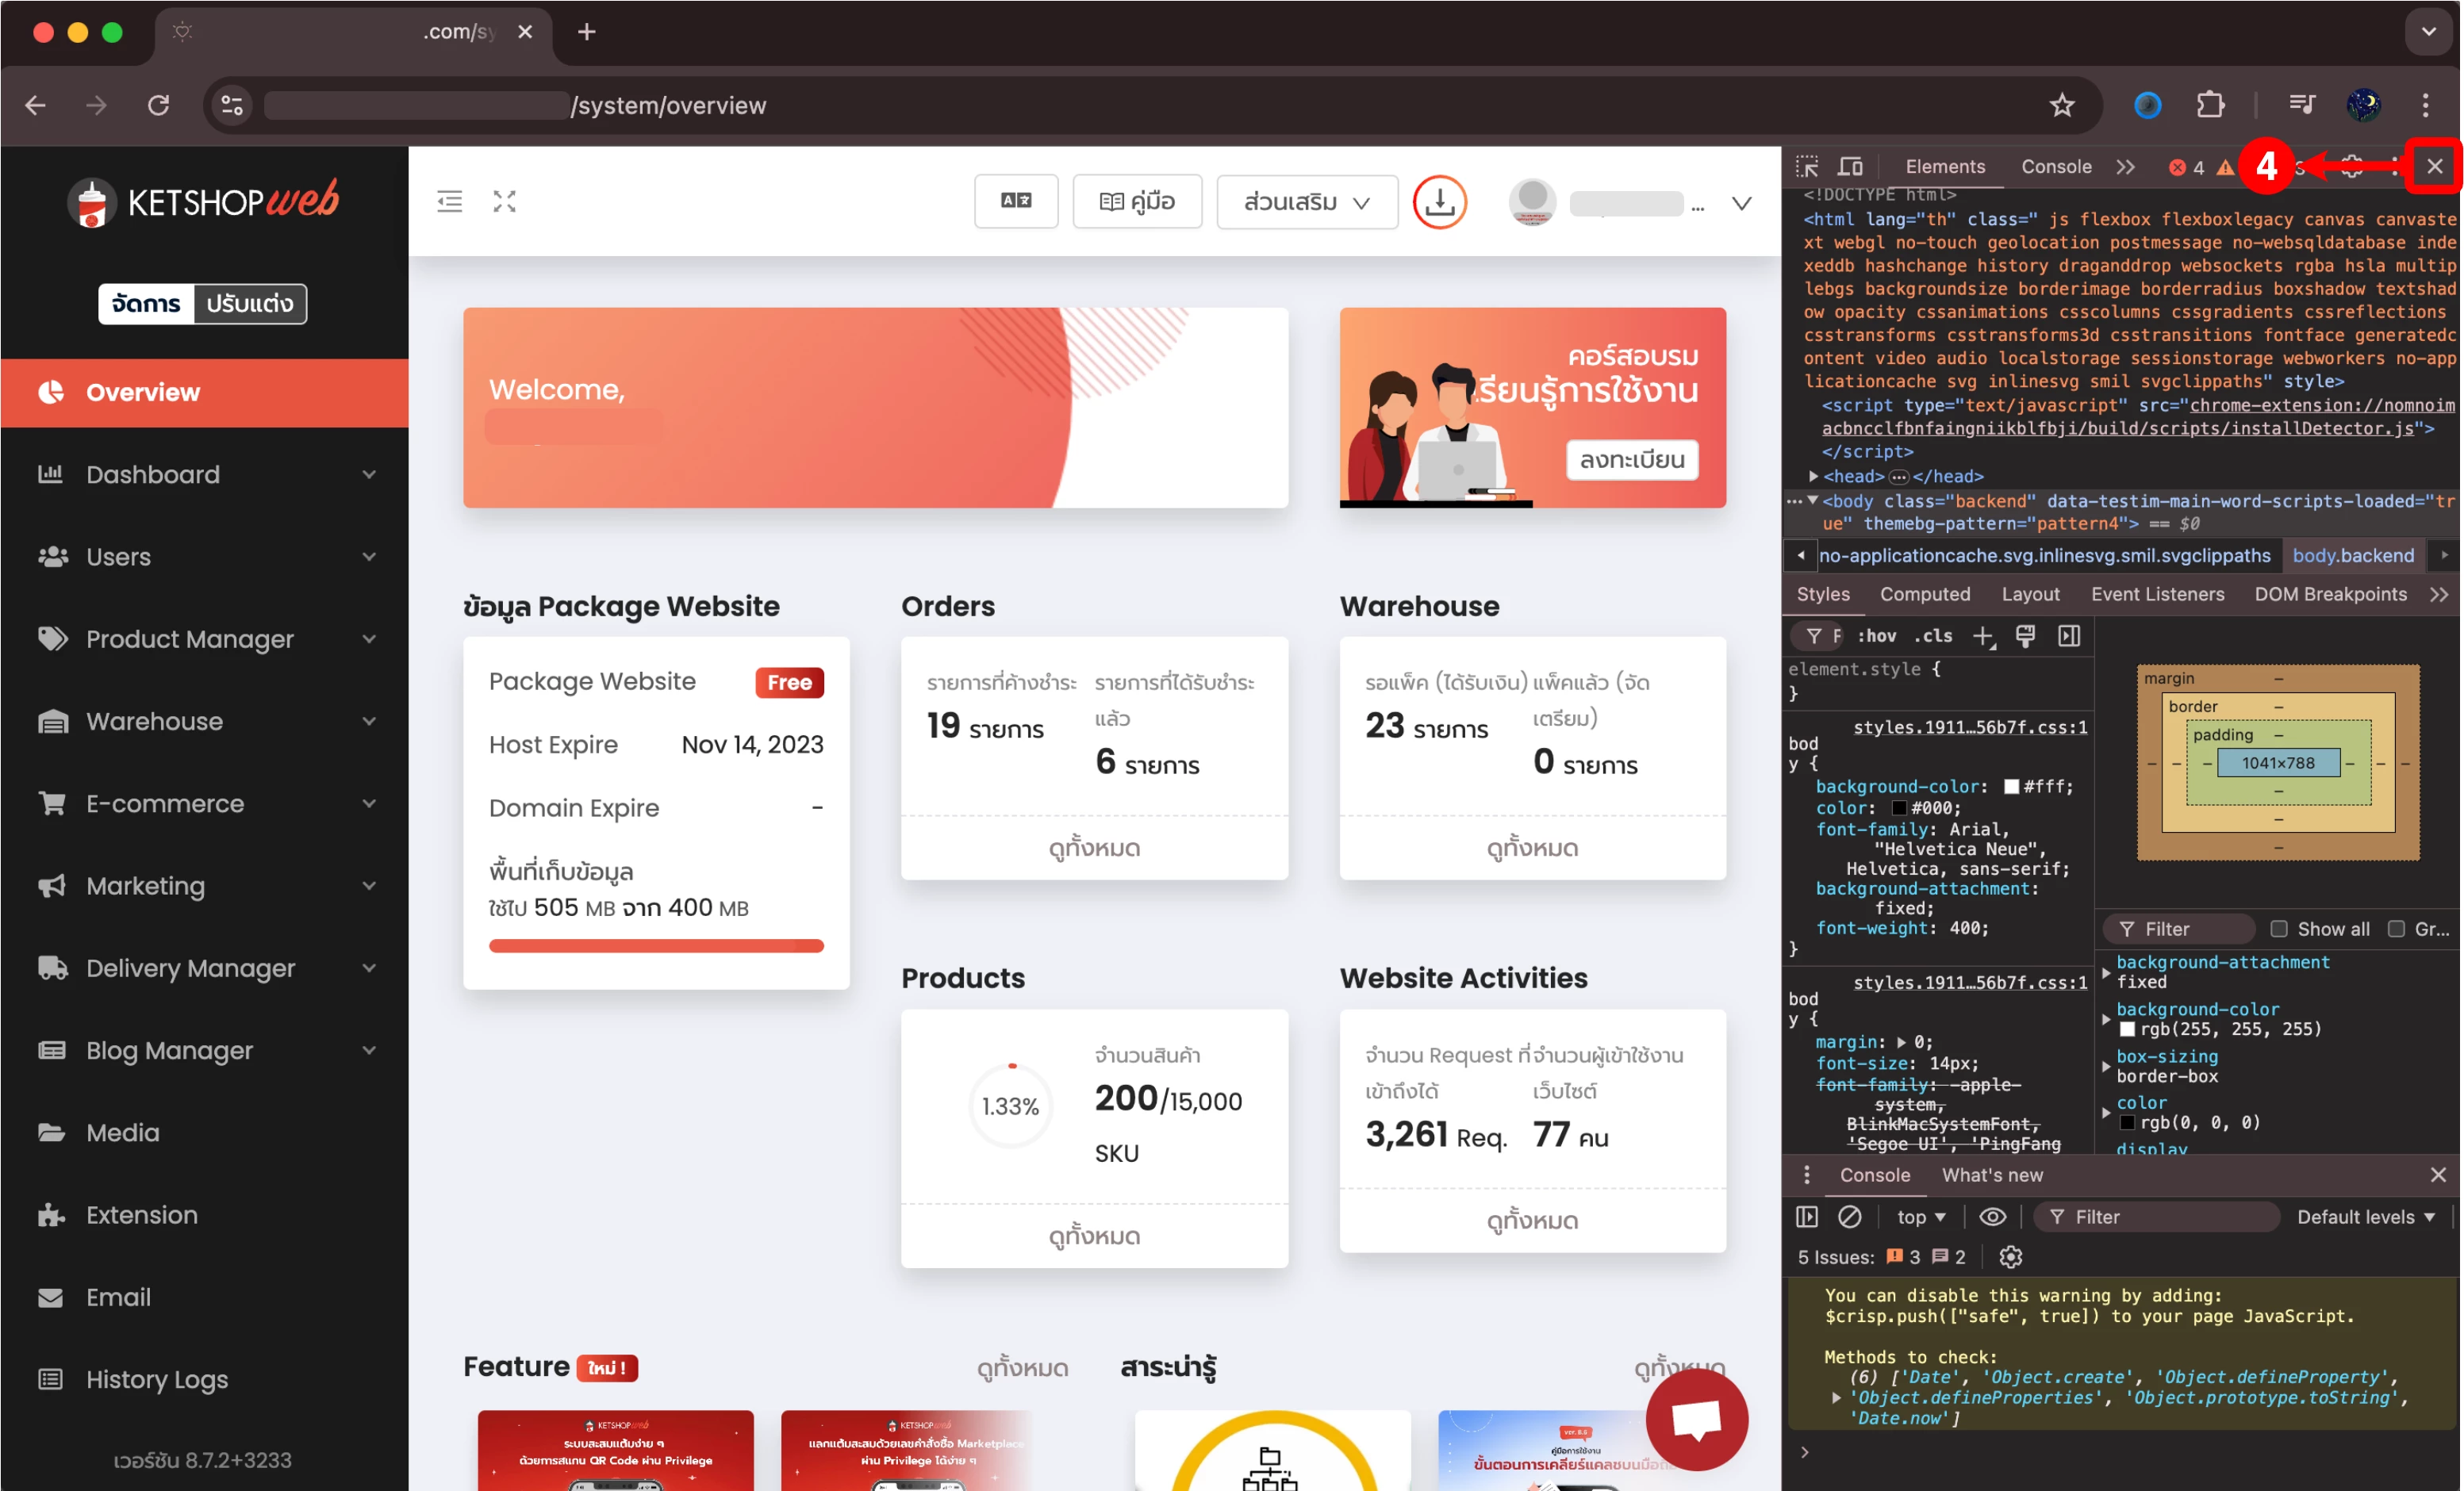Toggle the computed styles sidebar icon
Viewport: 2464px width, 1491px height.
tap(2069, 636)
